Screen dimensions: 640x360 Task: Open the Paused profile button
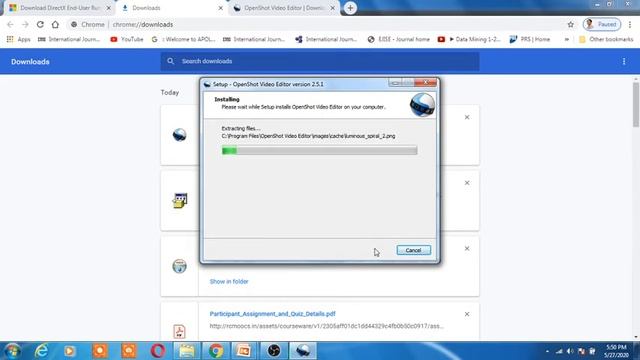point(602,24)
